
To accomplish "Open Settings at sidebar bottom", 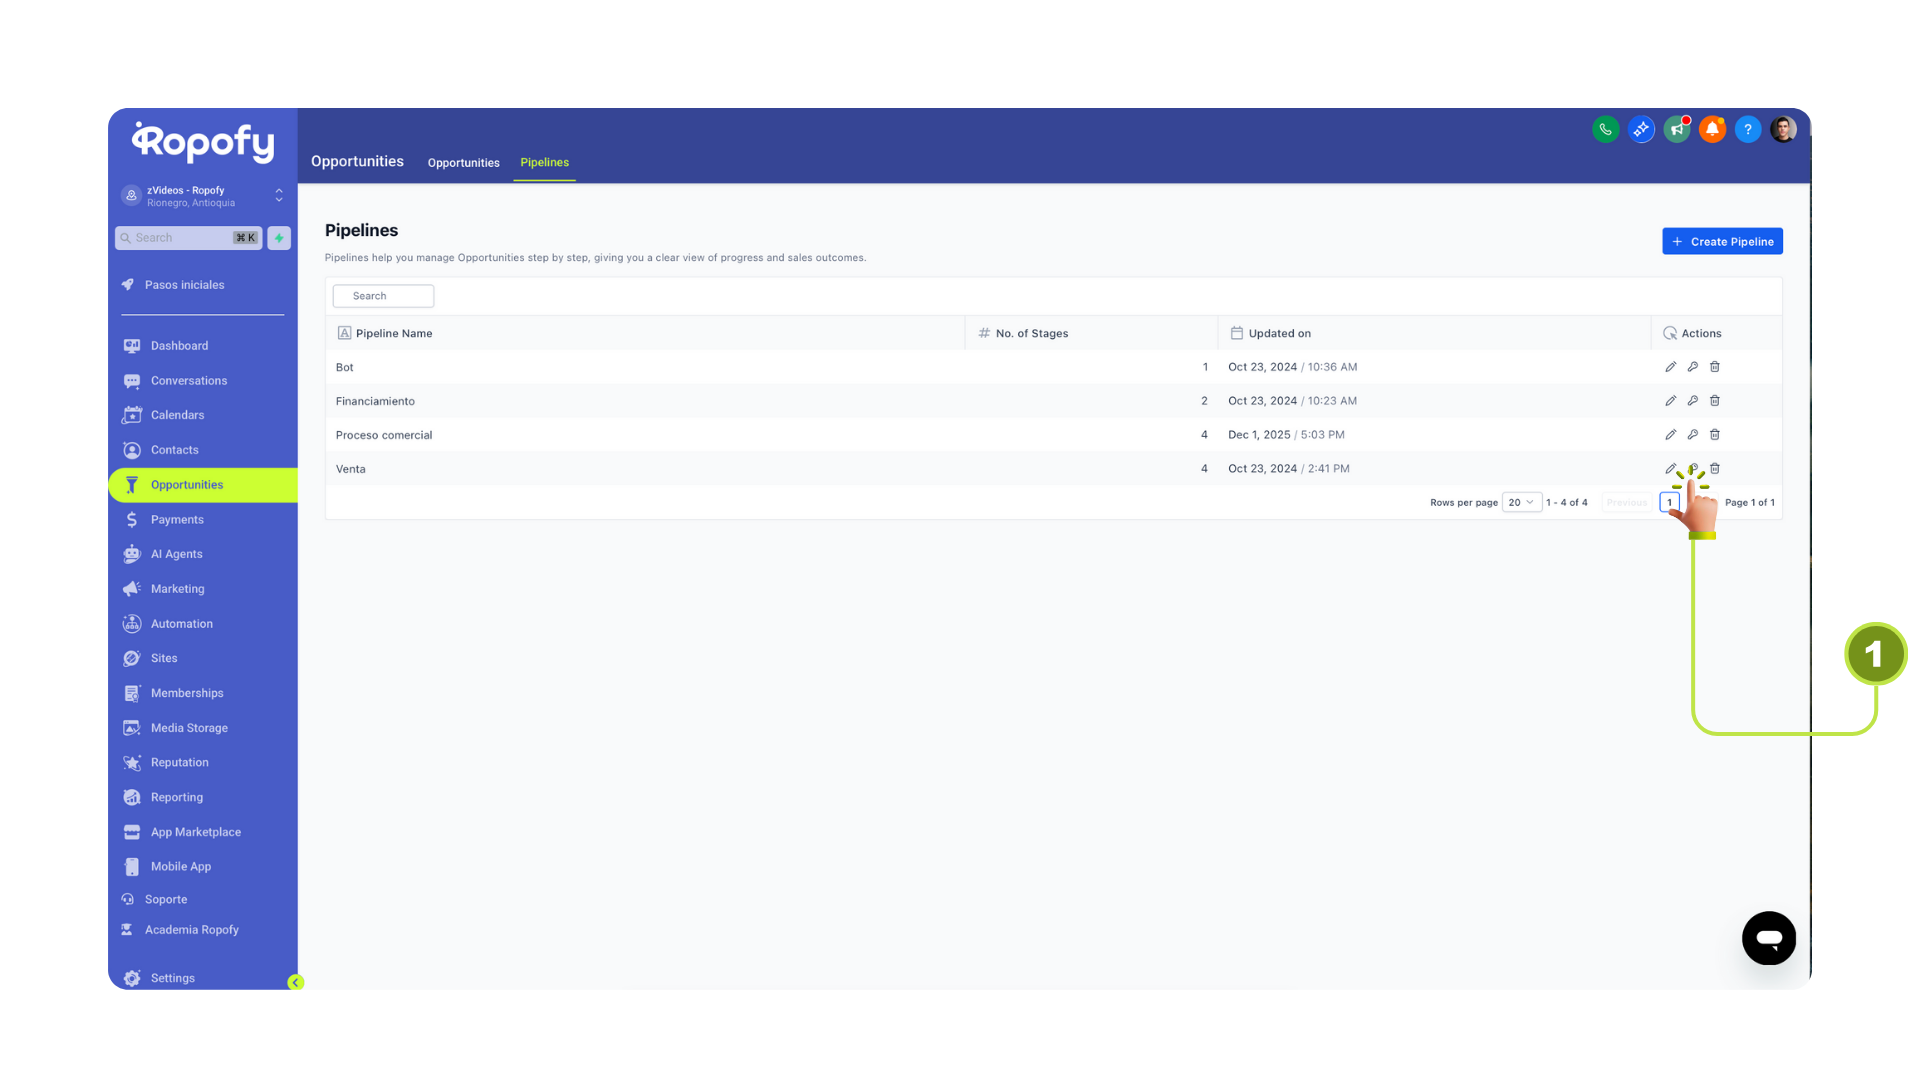I will pyautogui.click(x=172, y=978).
